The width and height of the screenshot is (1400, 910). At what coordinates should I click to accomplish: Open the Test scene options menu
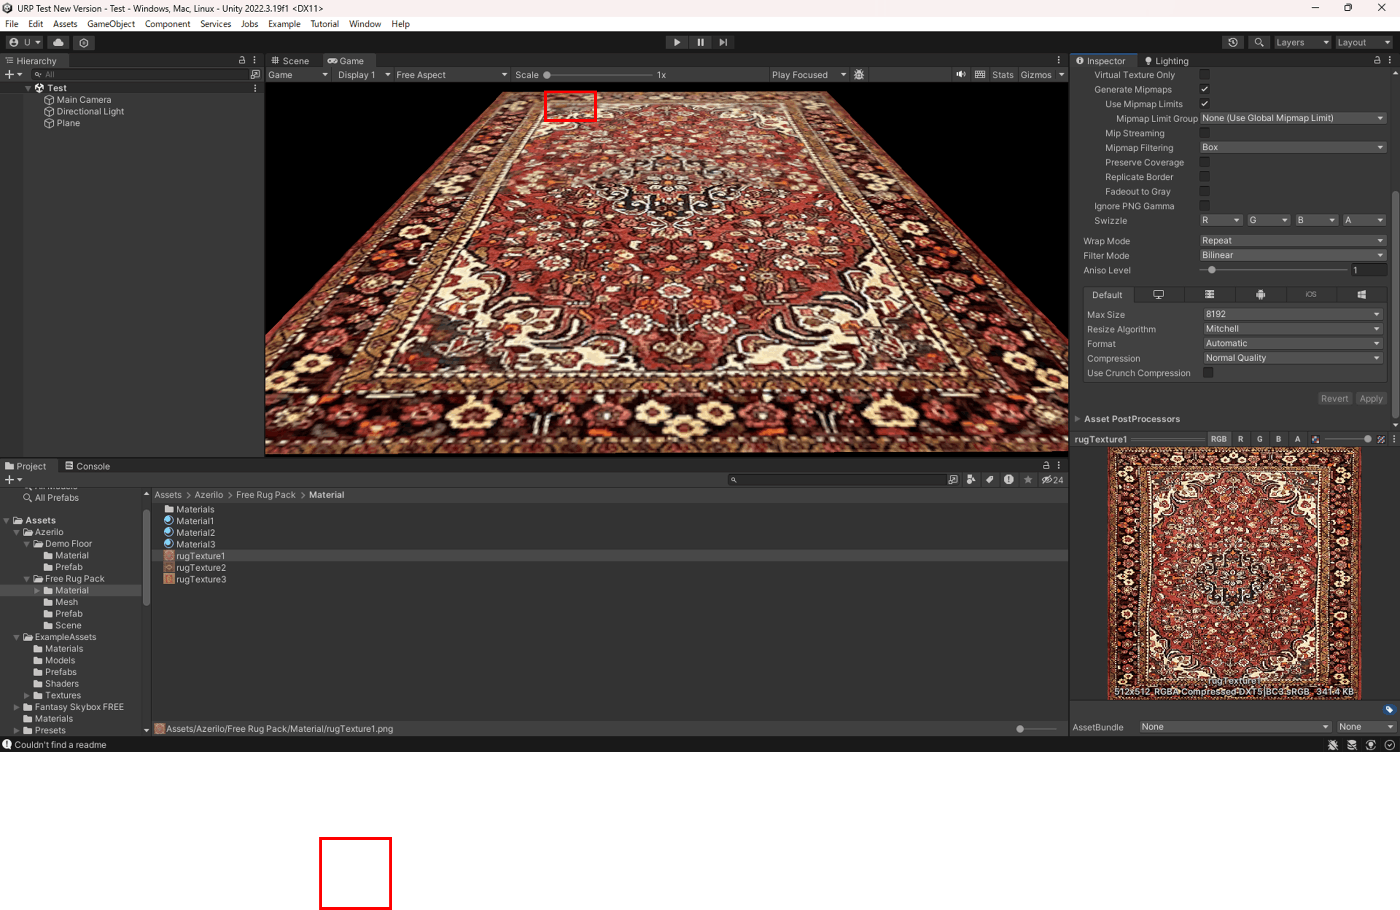(255, 88)
